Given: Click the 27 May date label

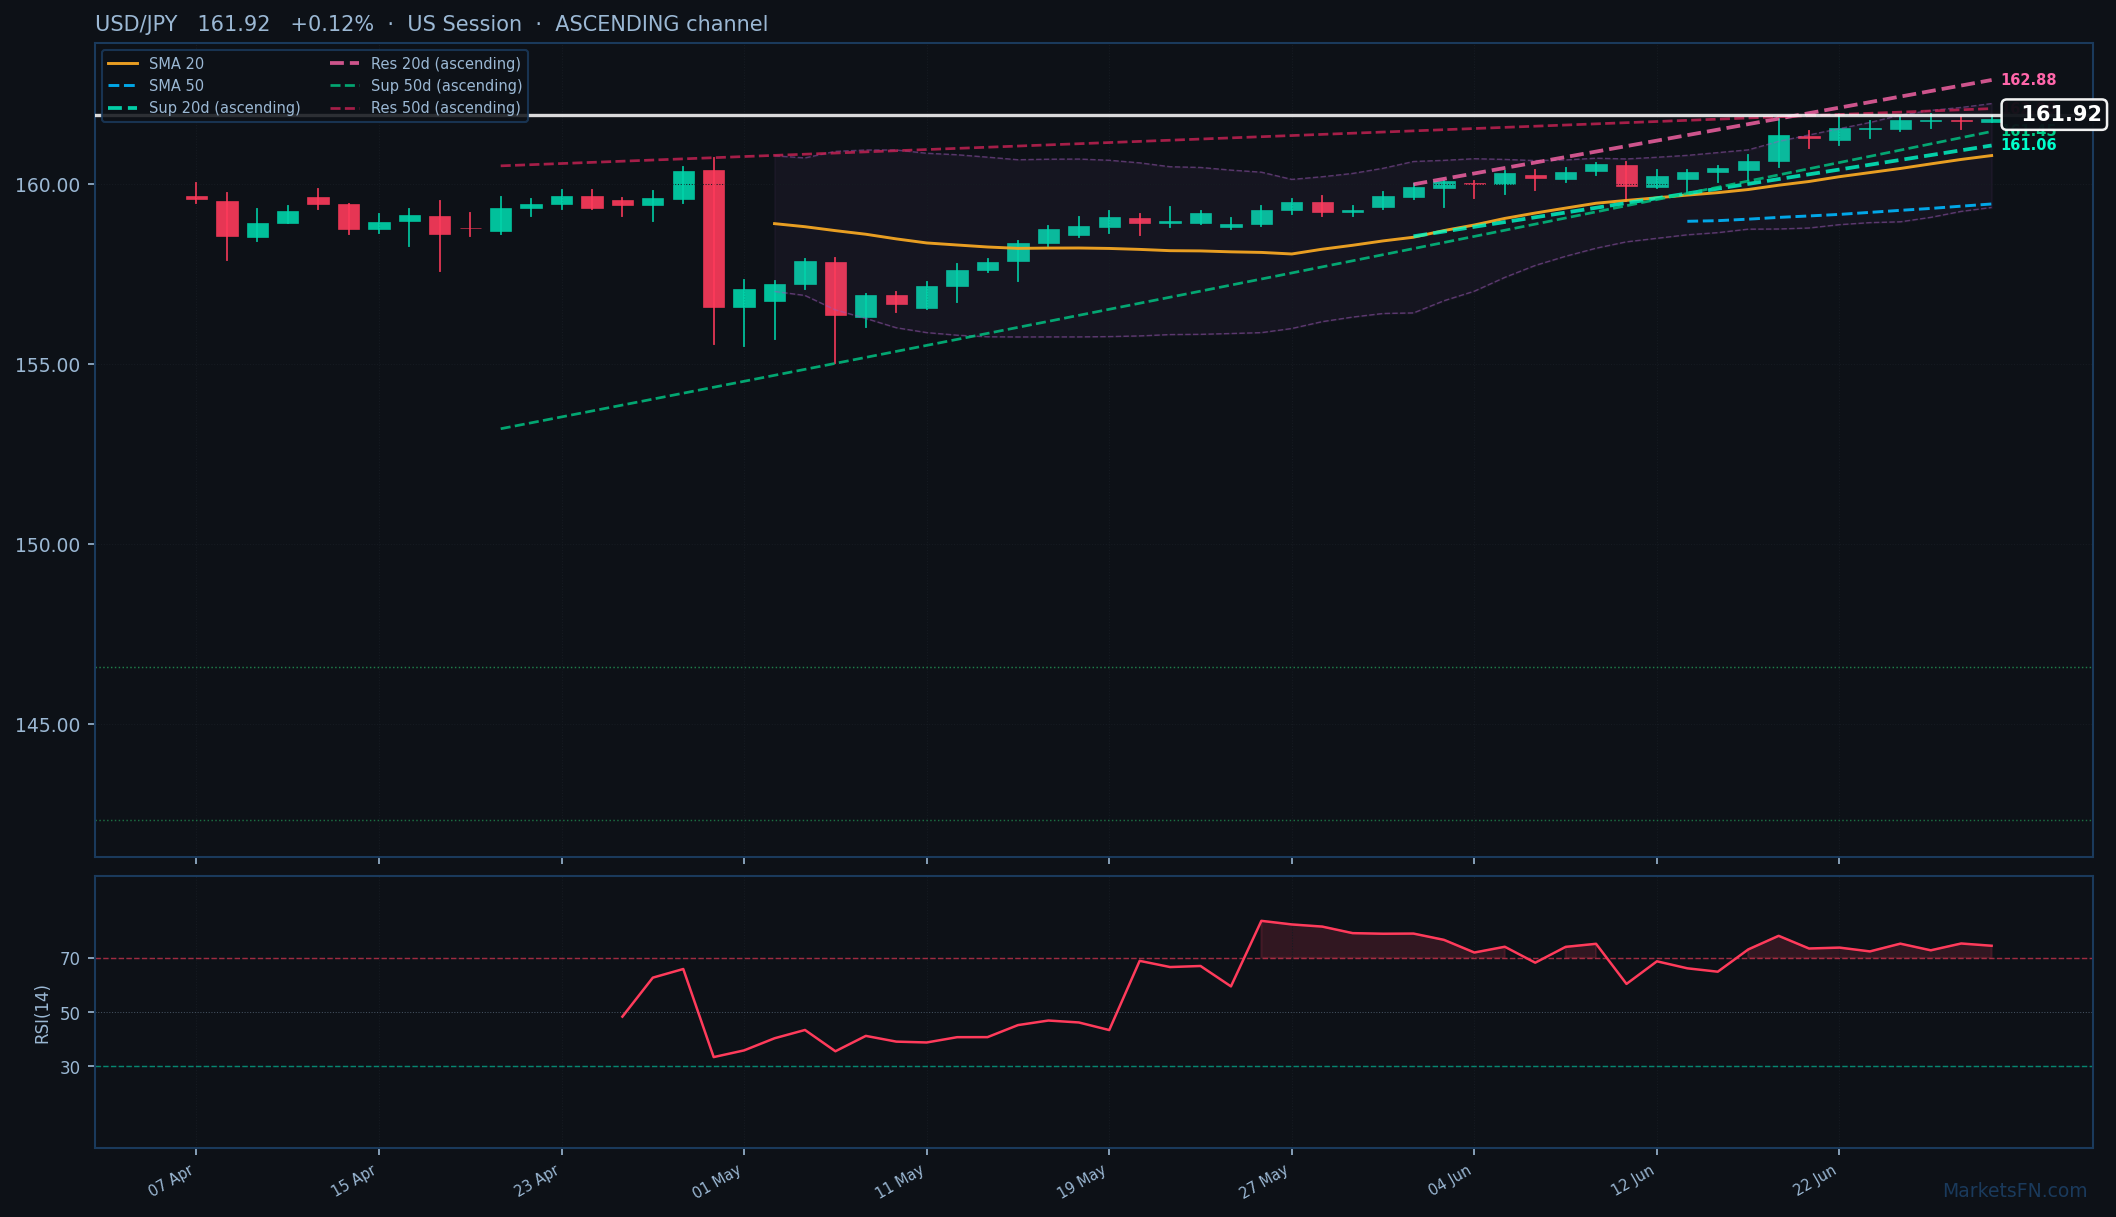Looking at the screenshot, I should point(1264,1181).
